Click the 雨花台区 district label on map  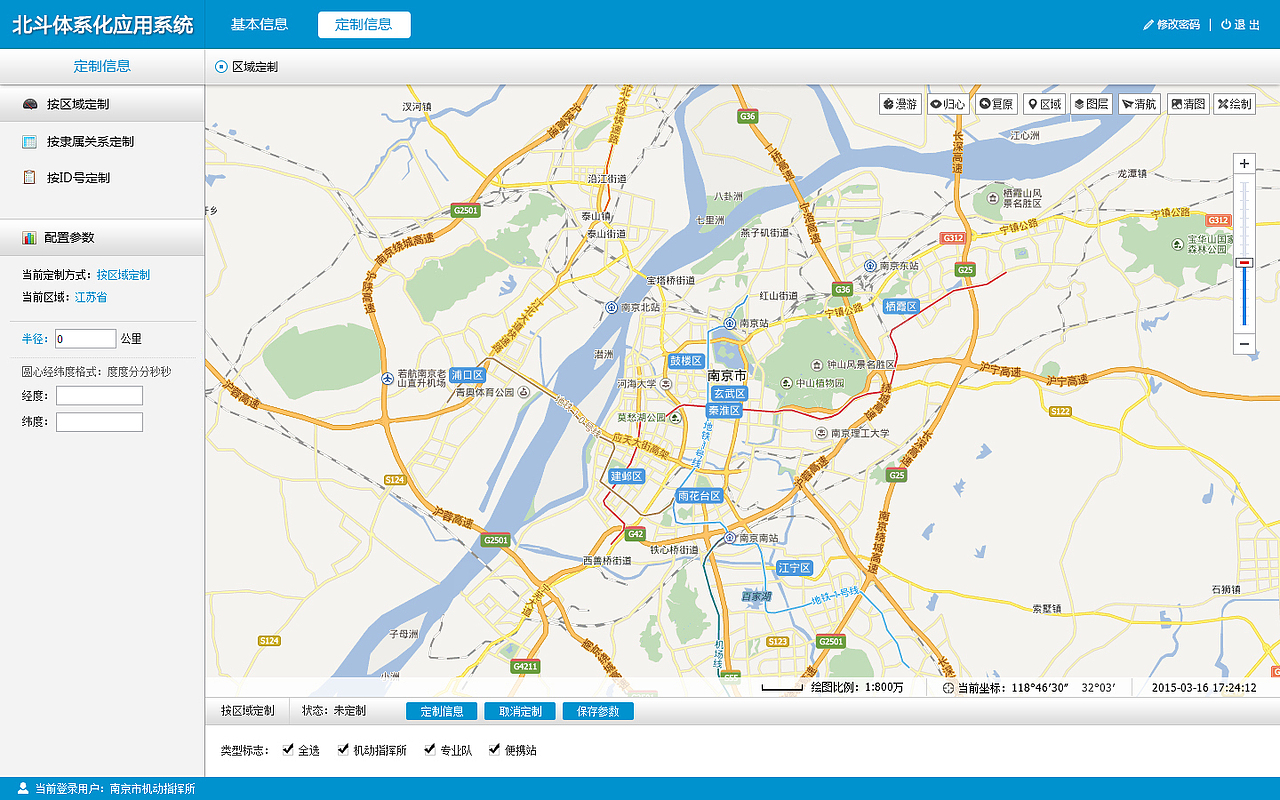pos(699,496)
